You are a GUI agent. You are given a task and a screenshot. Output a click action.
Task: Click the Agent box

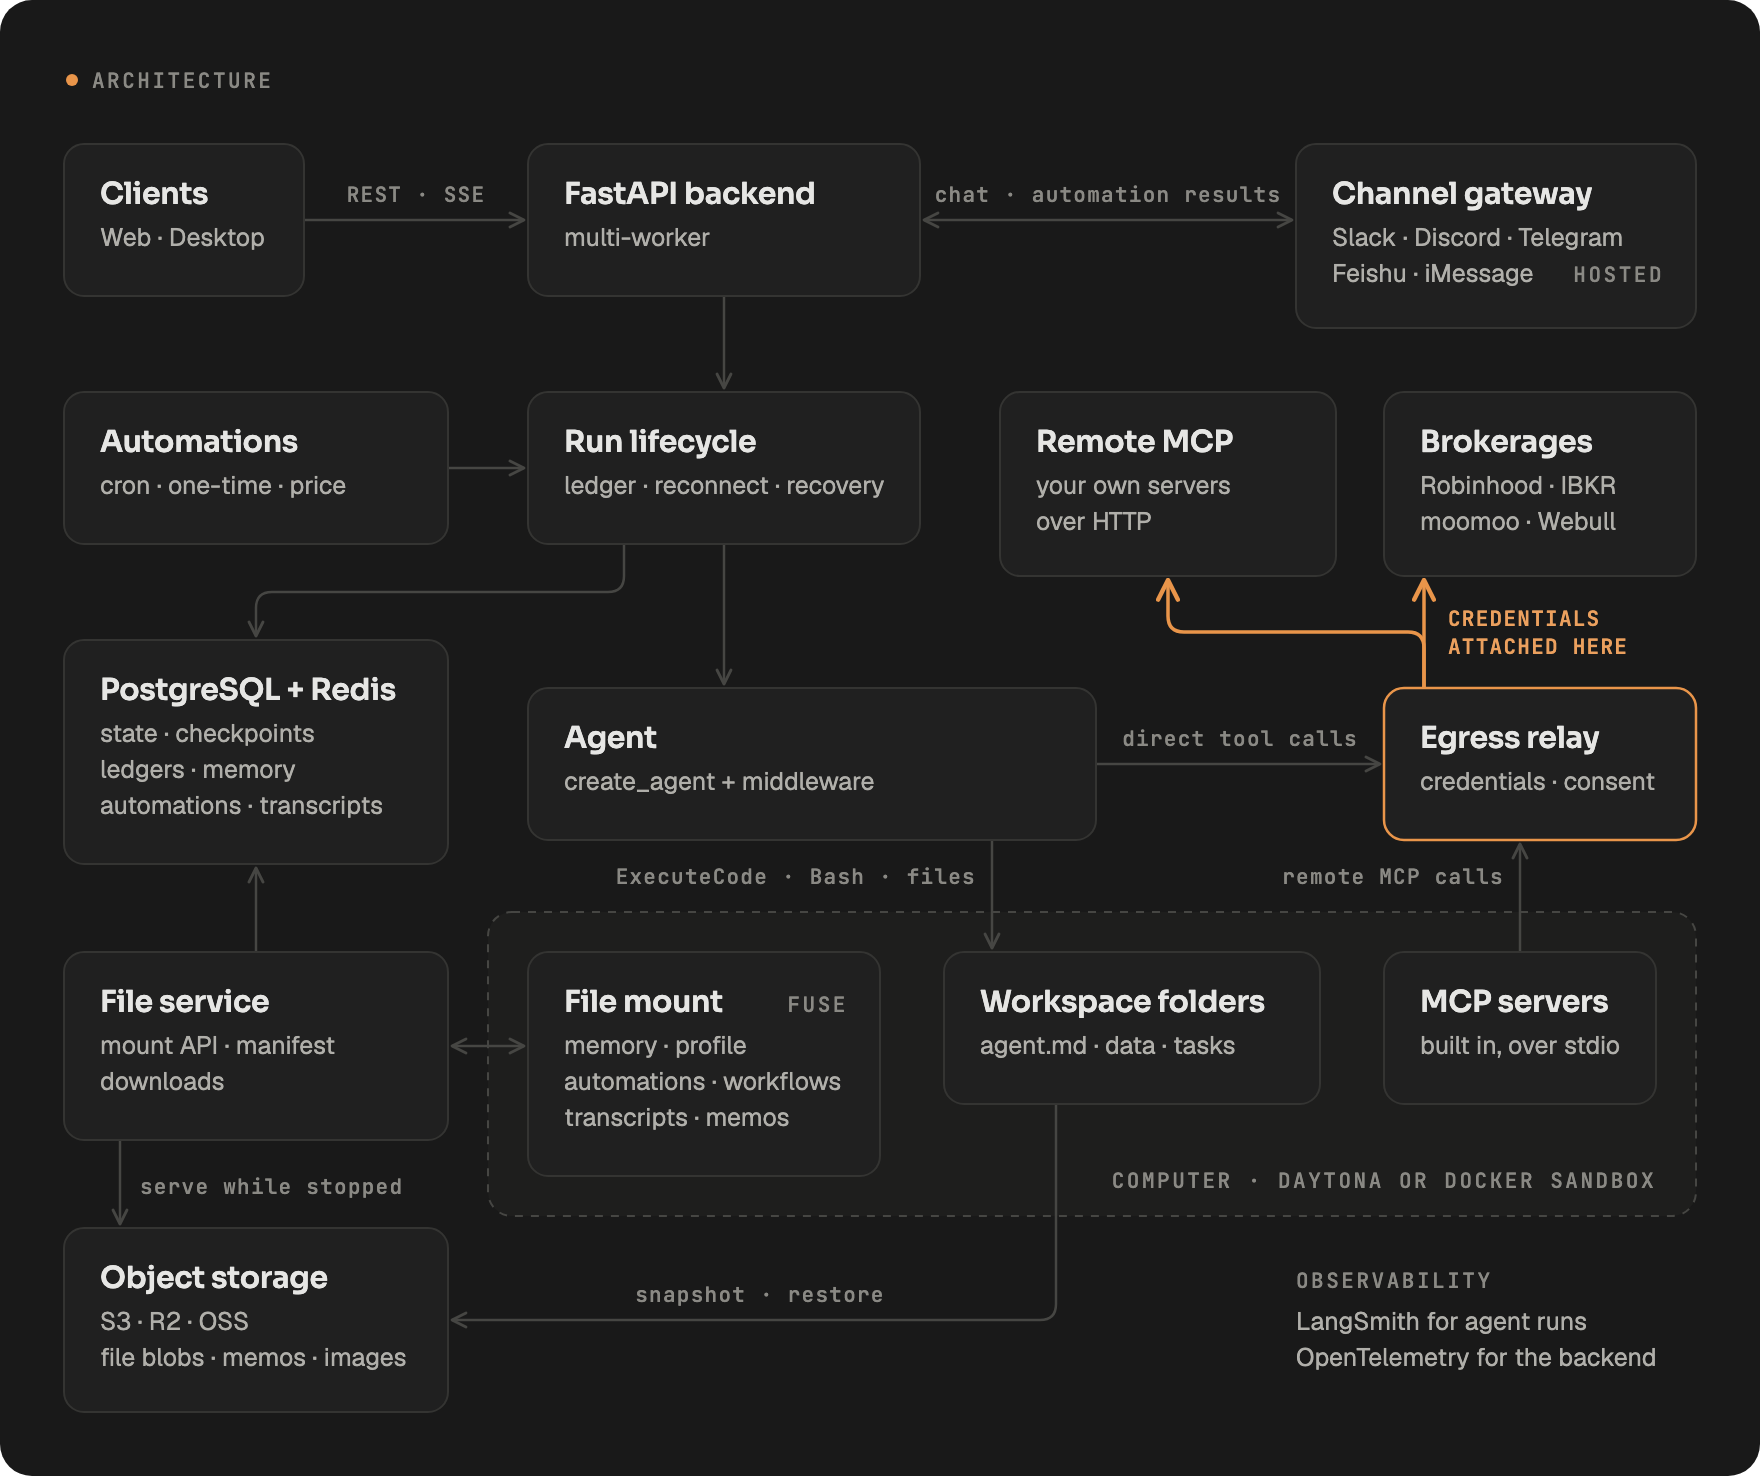812,764
